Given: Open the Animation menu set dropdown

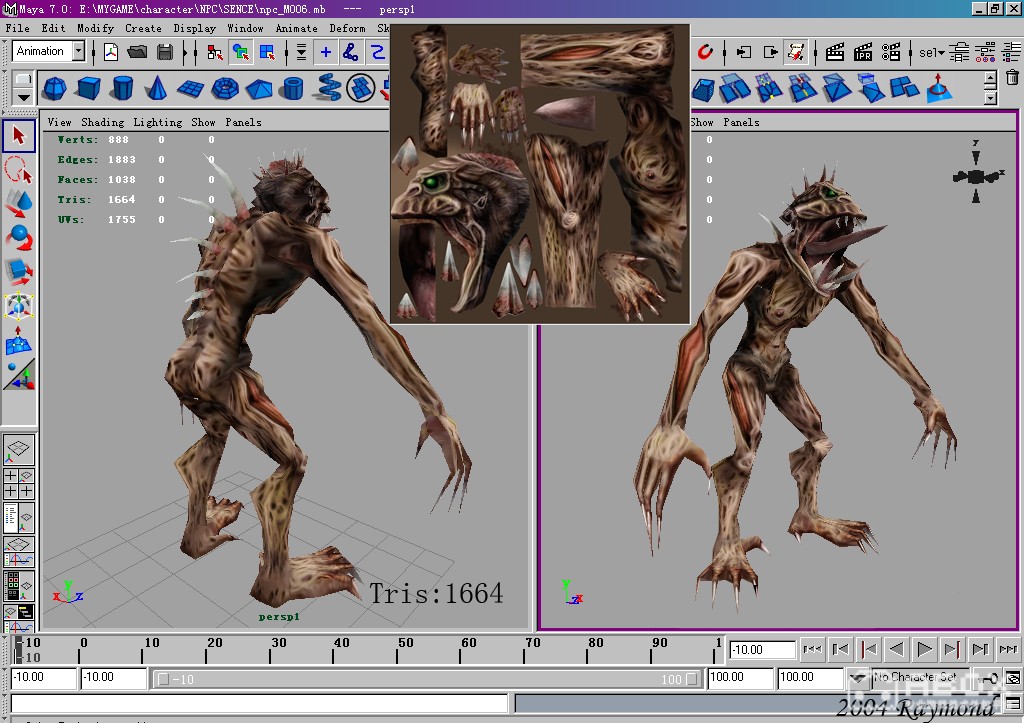Looking at the screenshot, I should [78, 52].
